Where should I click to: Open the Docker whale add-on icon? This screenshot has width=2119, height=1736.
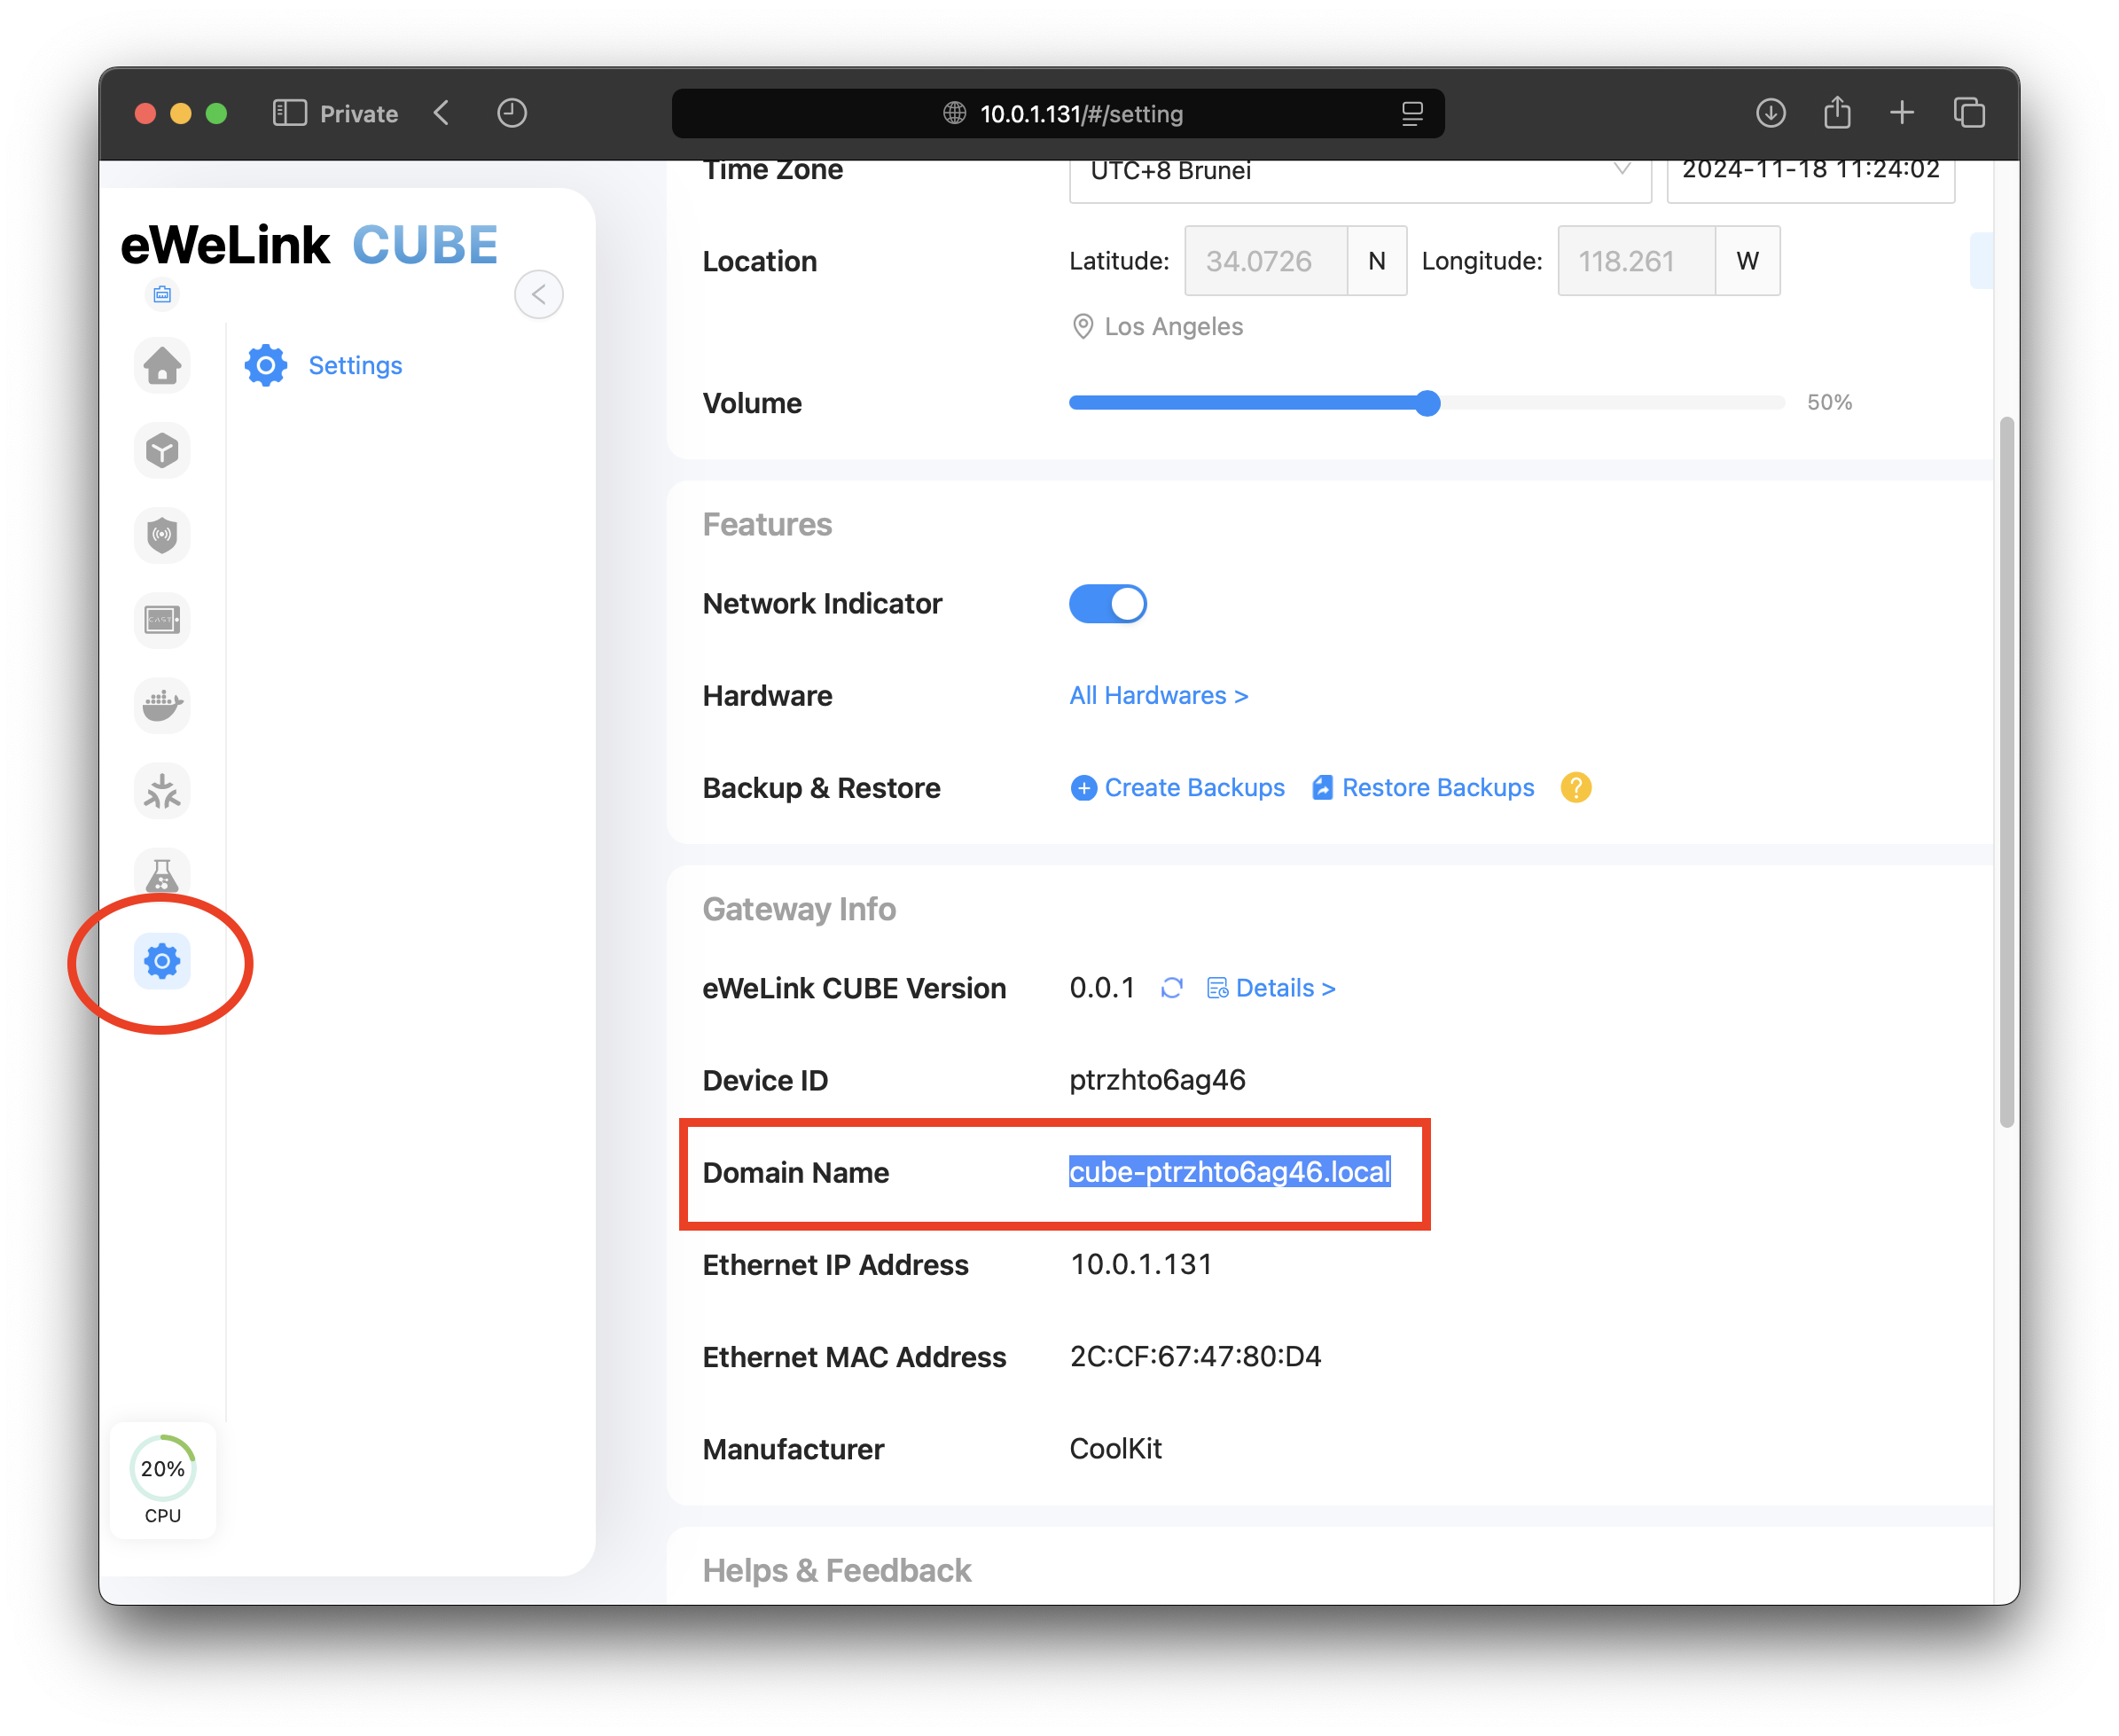pos(162,705)
